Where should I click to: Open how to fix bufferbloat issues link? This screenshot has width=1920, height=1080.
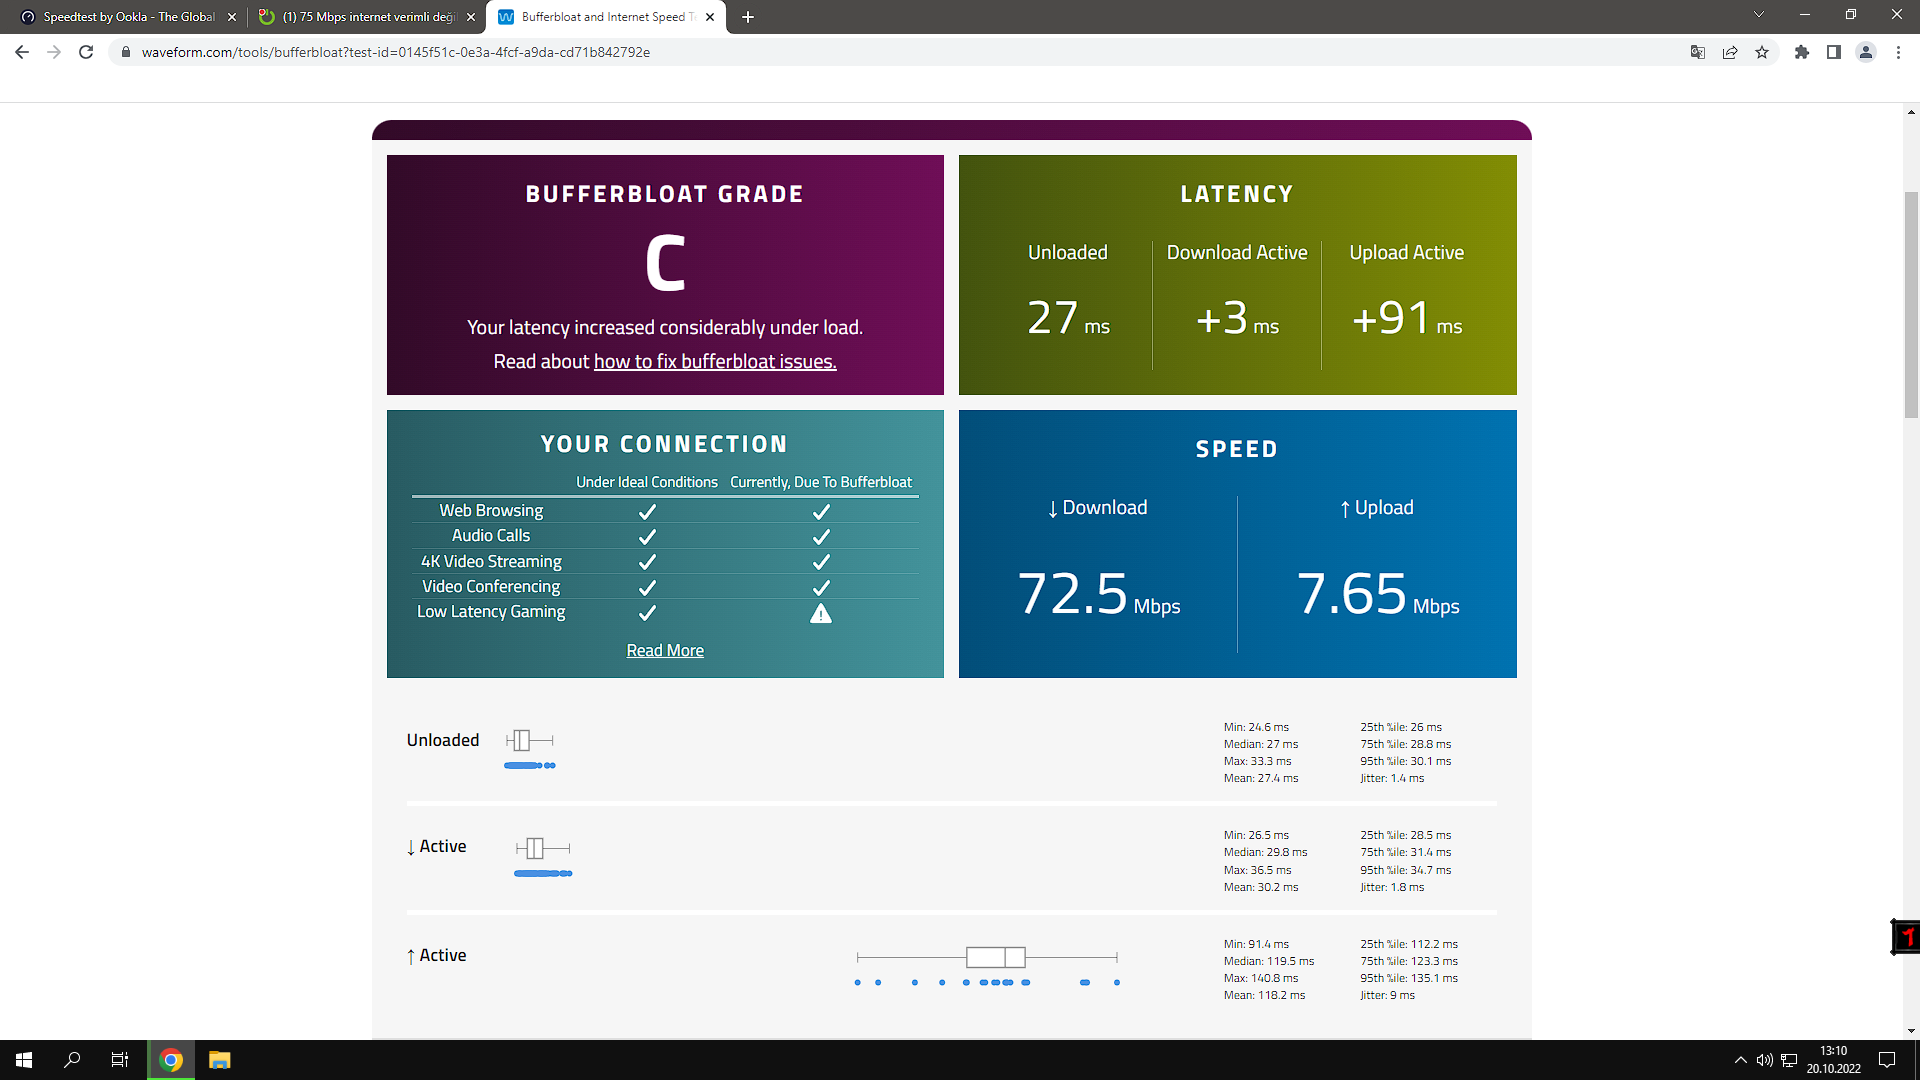[x=715, y=362]
